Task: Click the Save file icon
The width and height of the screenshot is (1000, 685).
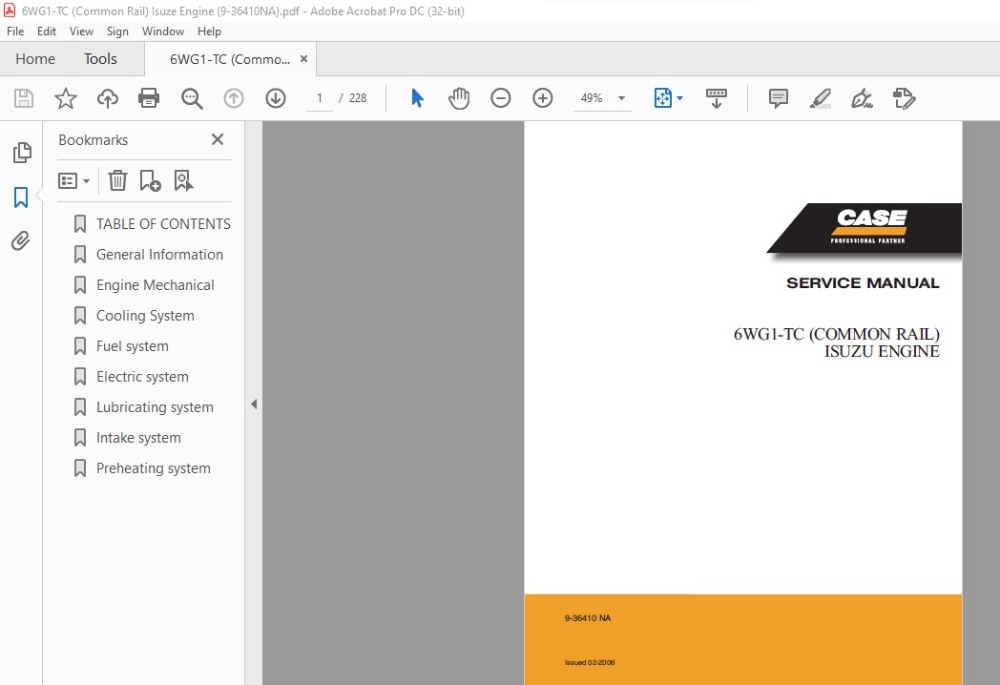Action: click(x=24, y=98)
